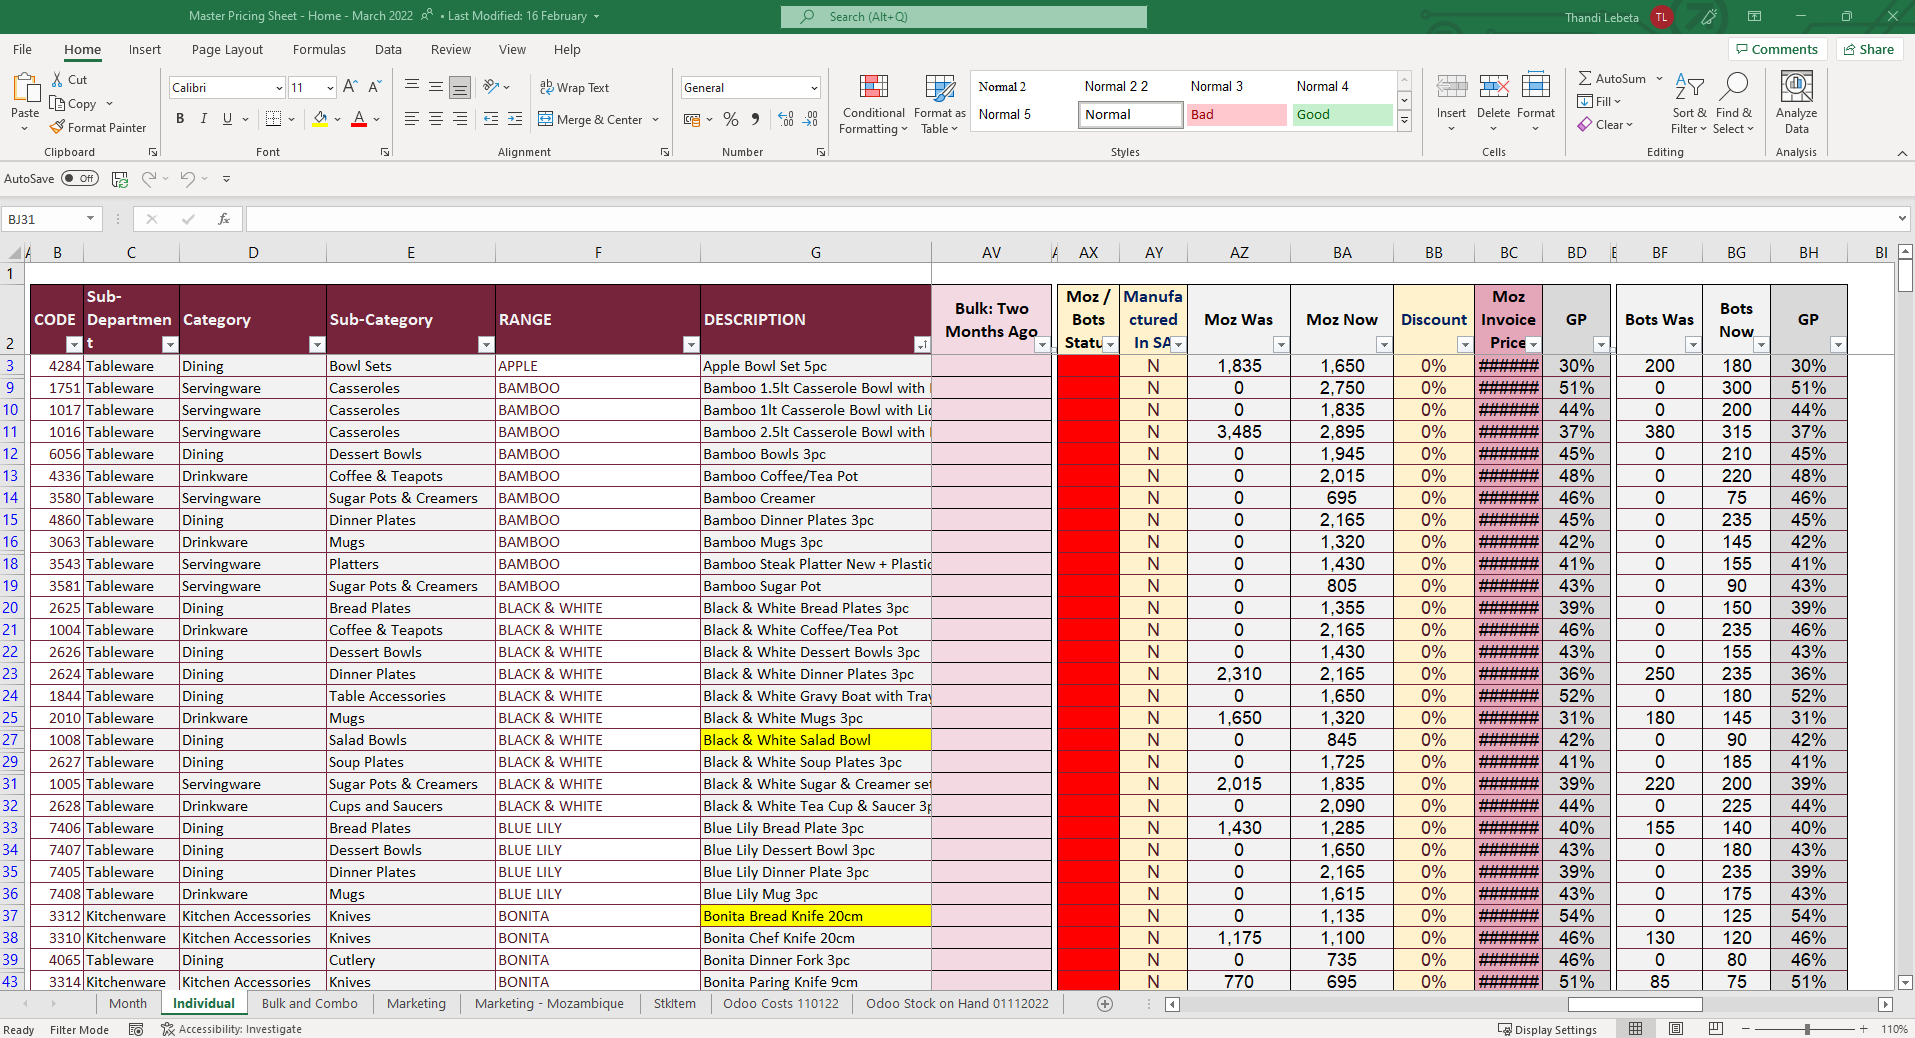Click the formula bar input
The image size is (1915, 1038).
[x=1070, y=219]
